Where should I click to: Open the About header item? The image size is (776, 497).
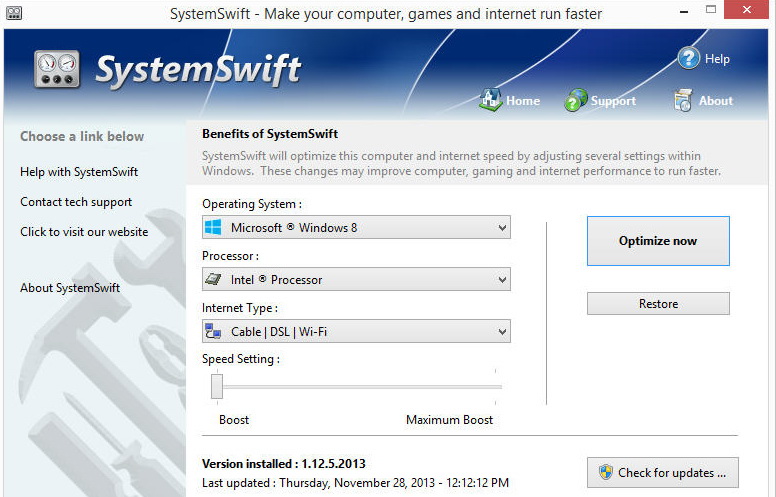pyautogui.click(x=716, y=100)
